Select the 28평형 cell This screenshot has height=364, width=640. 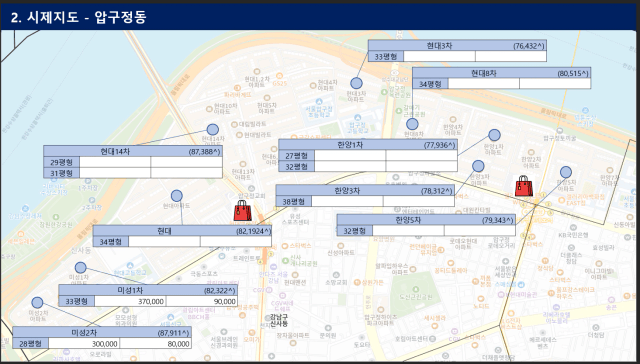coord(31,344)
